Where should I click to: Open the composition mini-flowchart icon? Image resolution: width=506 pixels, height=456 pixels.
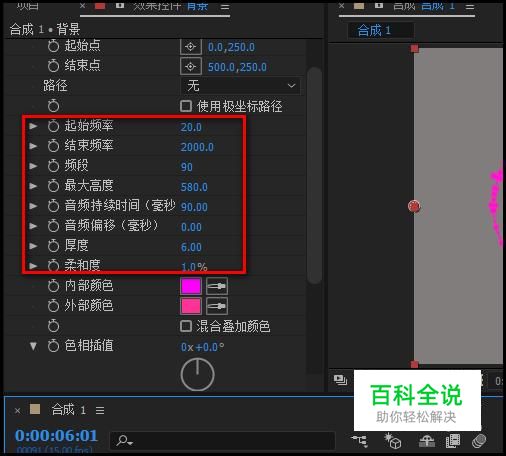click(360, 441)
